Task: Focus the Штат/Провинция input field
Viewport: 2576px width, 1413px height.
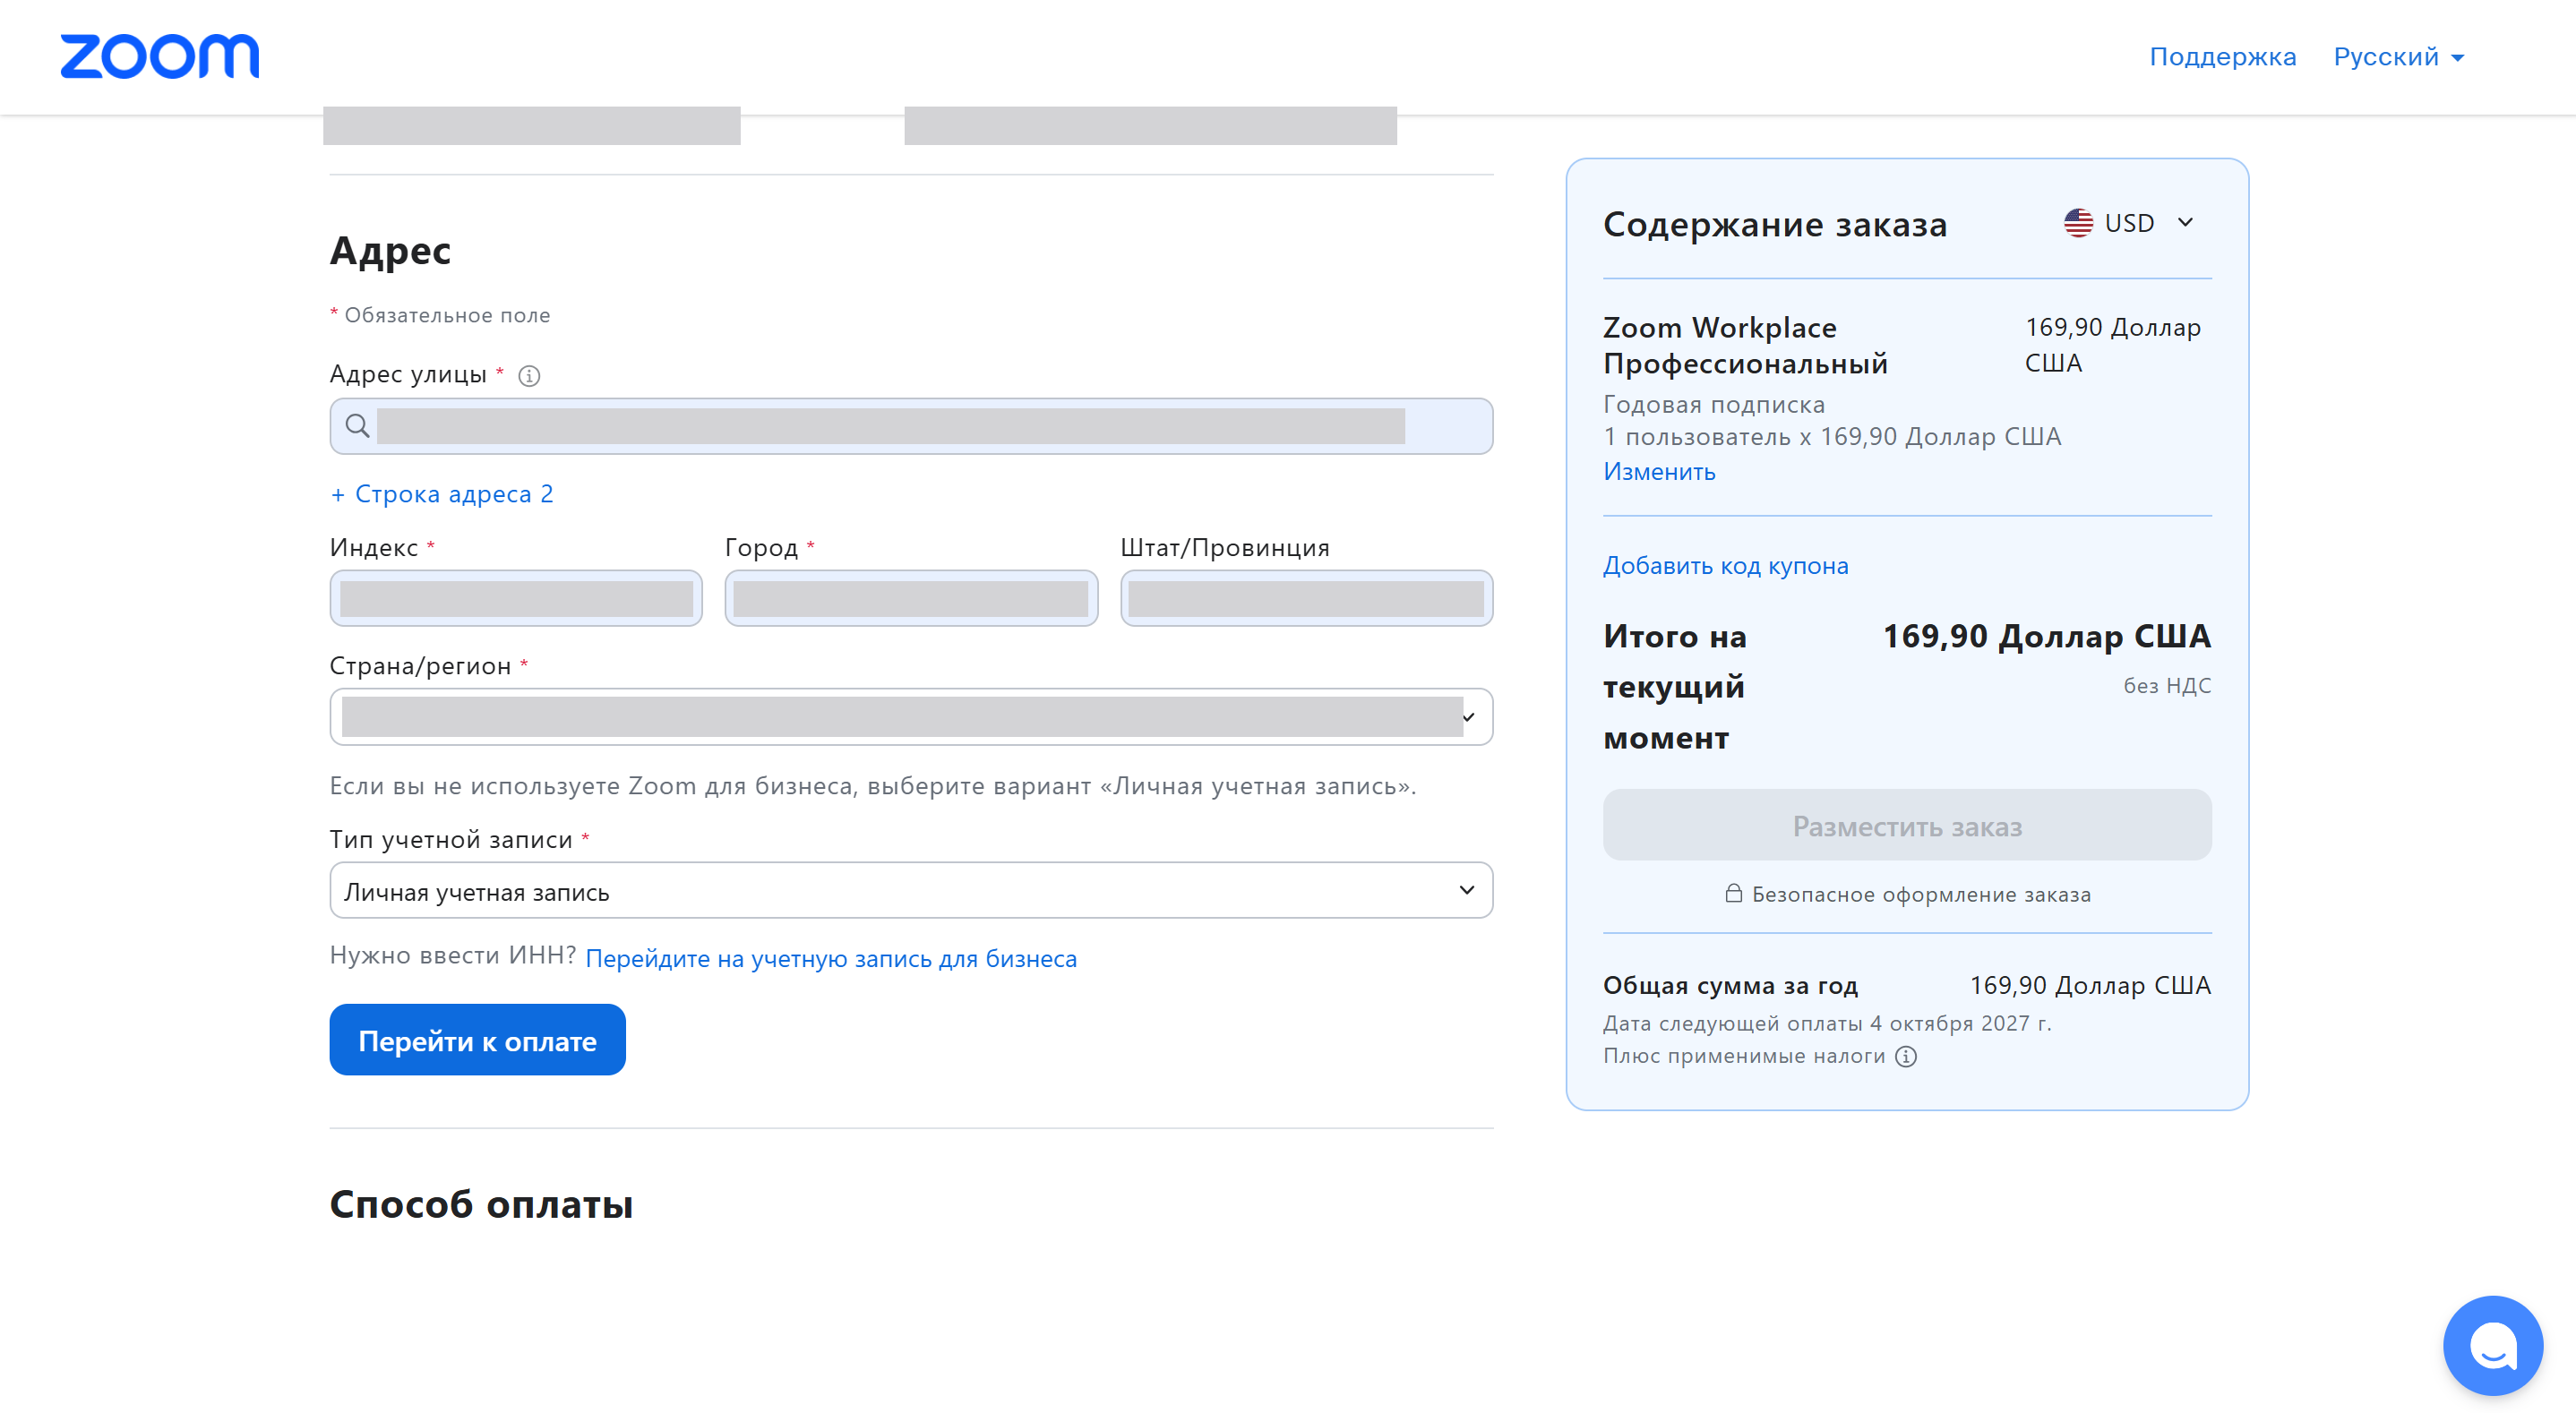Action: click(1306, 599)
